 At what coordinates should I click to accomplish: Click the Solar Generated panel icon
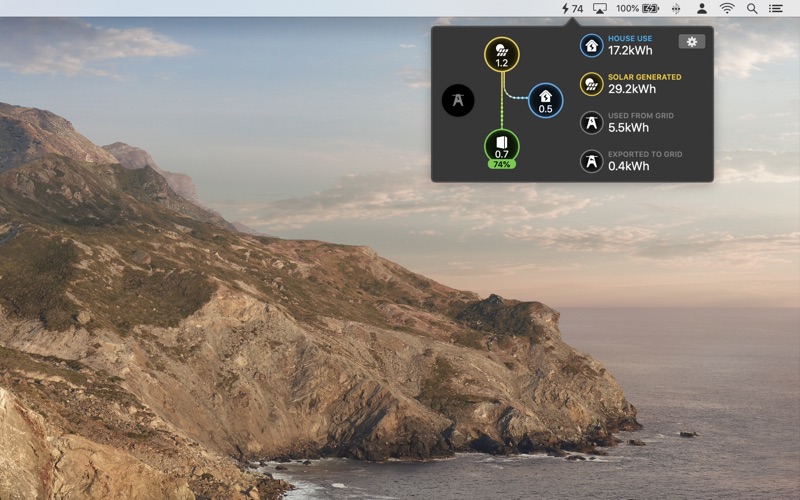click(x=591, y=84)
